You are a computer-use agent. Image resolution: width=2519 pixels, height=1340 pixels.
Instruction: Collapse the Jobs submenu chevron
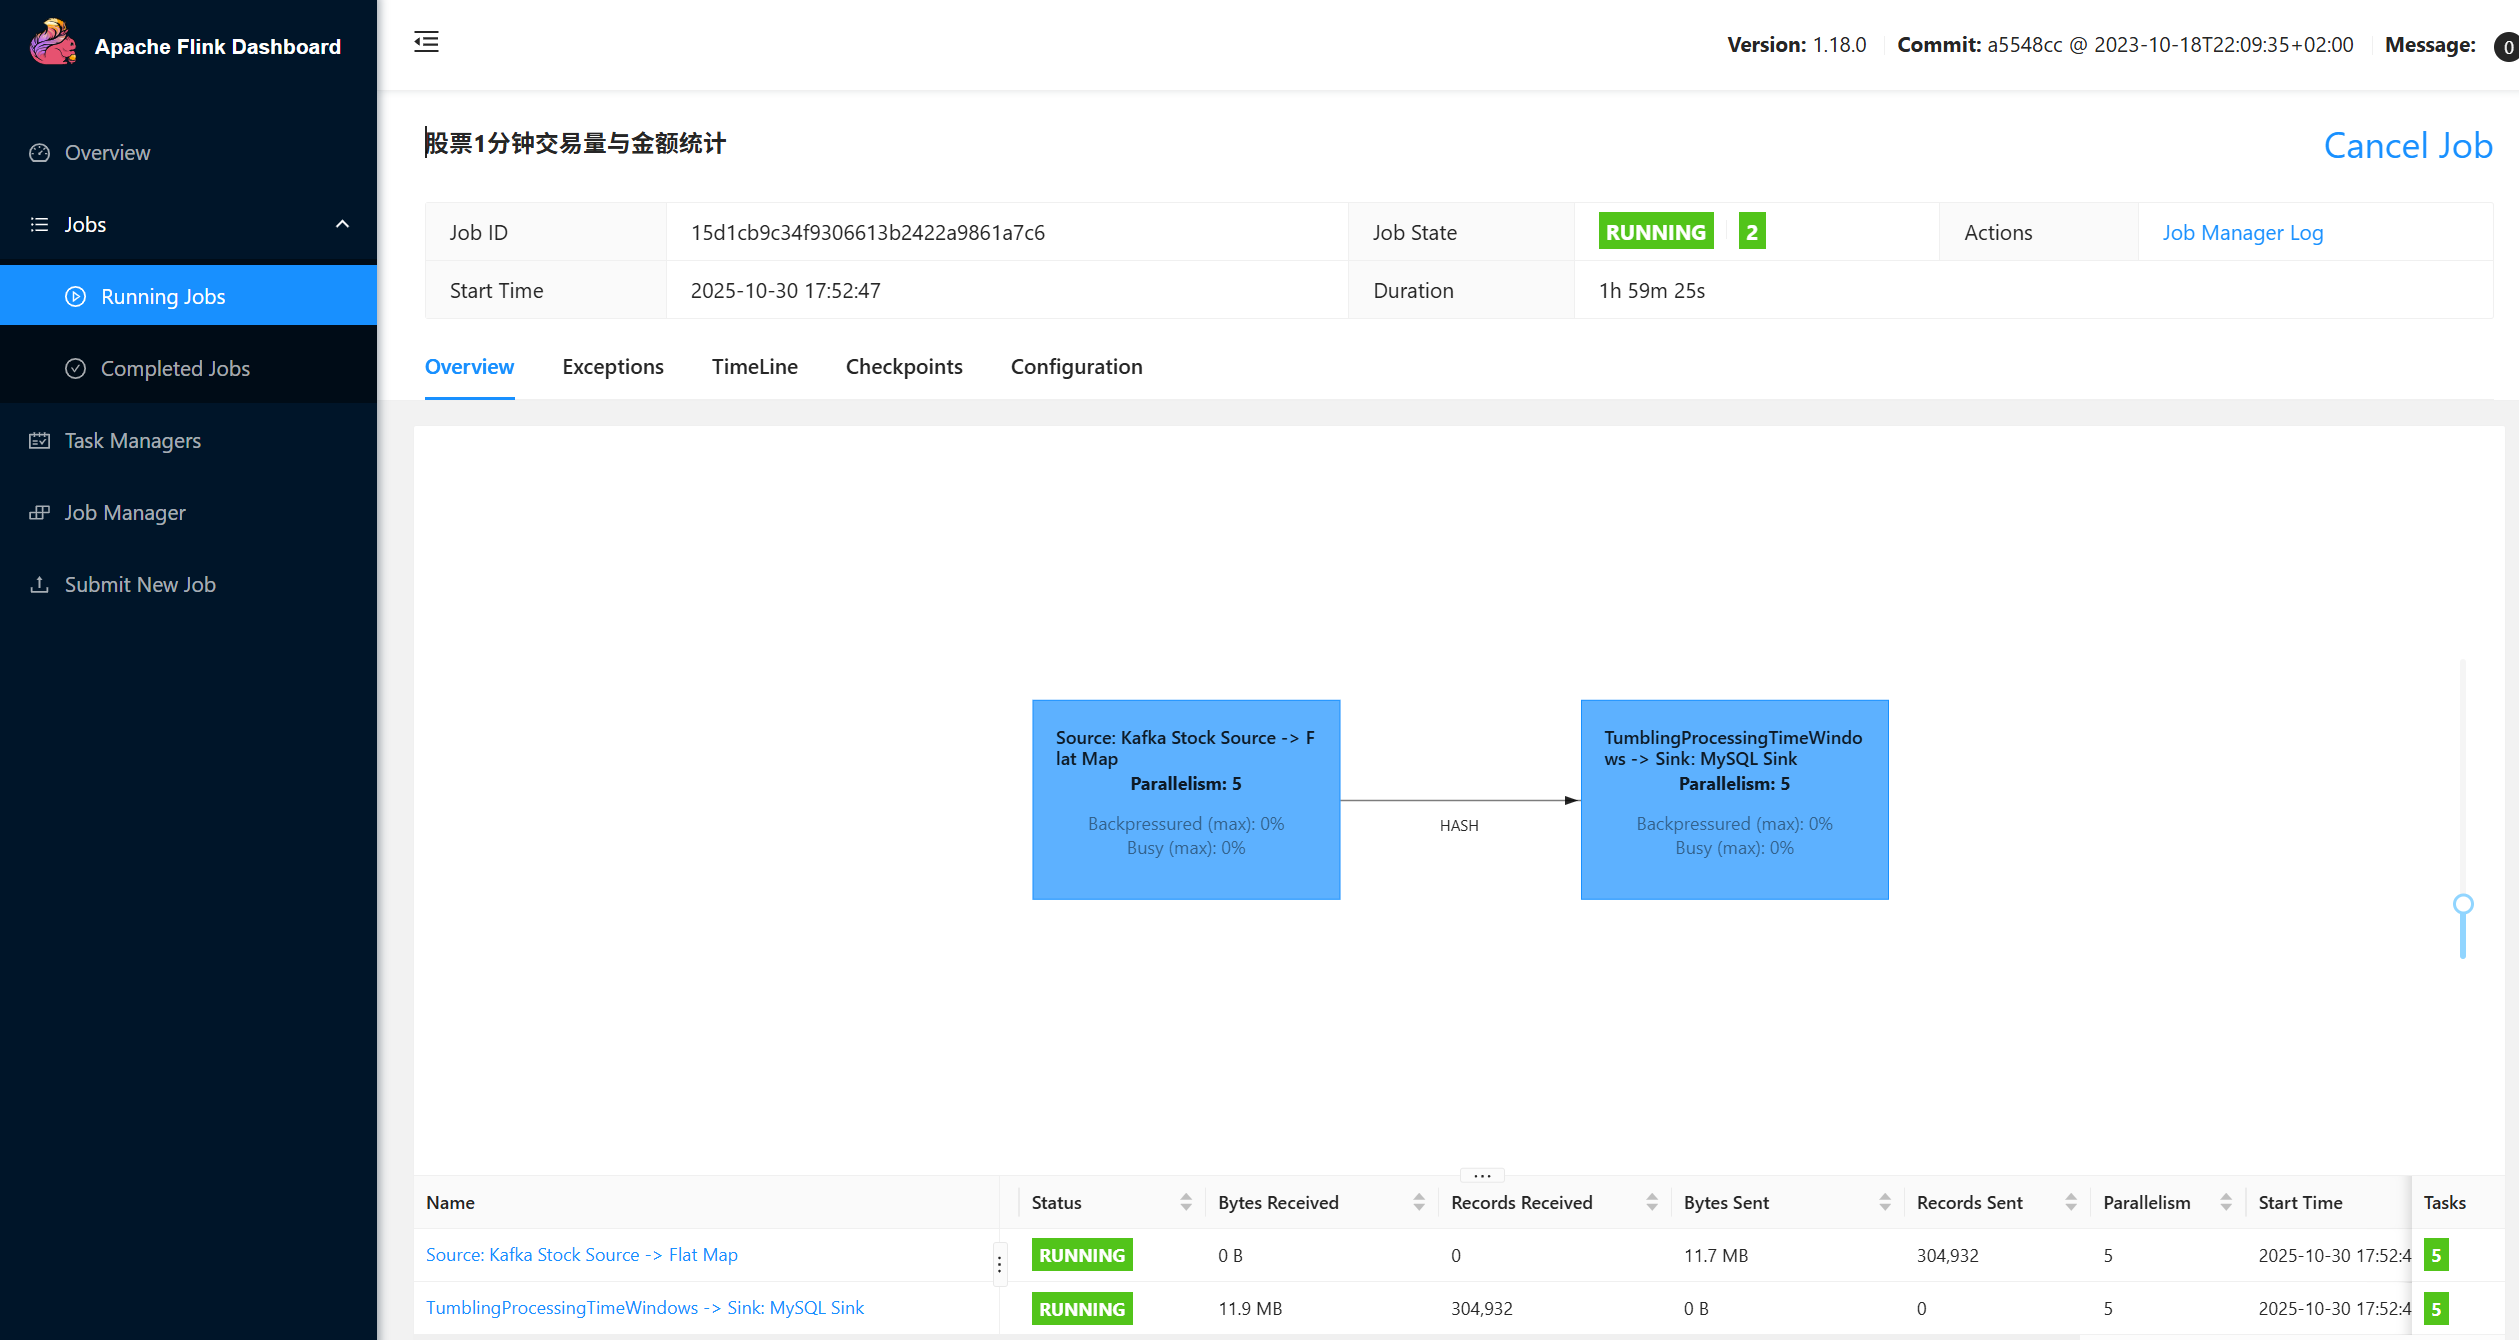pos(342,225)
